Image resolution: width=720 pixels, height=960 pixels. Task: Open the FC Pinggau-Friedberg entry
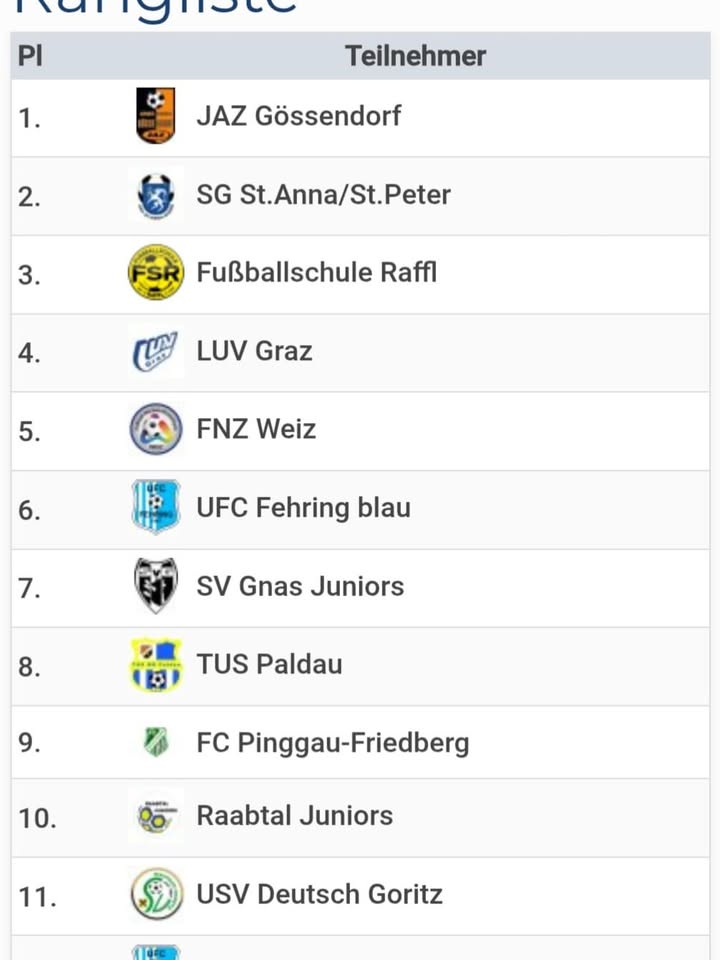[332, 743]
